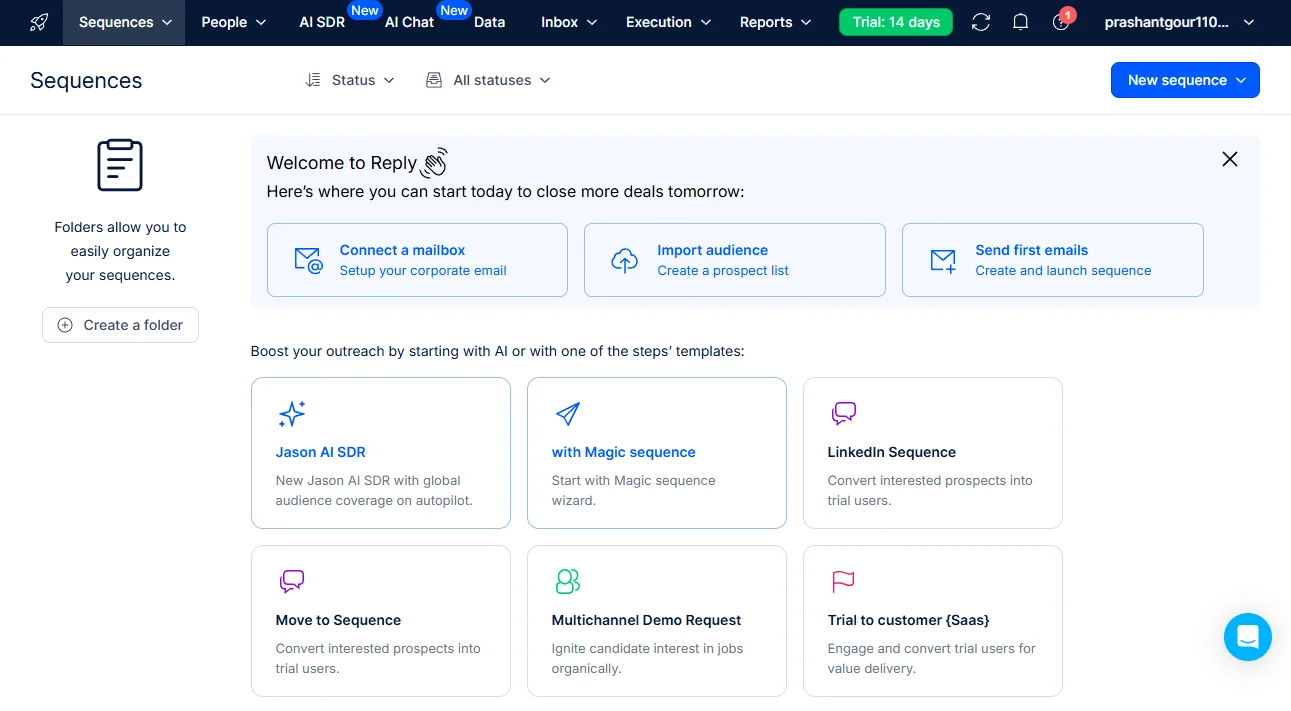Click the Magic sequence paper plane icon

coord(567,414)
